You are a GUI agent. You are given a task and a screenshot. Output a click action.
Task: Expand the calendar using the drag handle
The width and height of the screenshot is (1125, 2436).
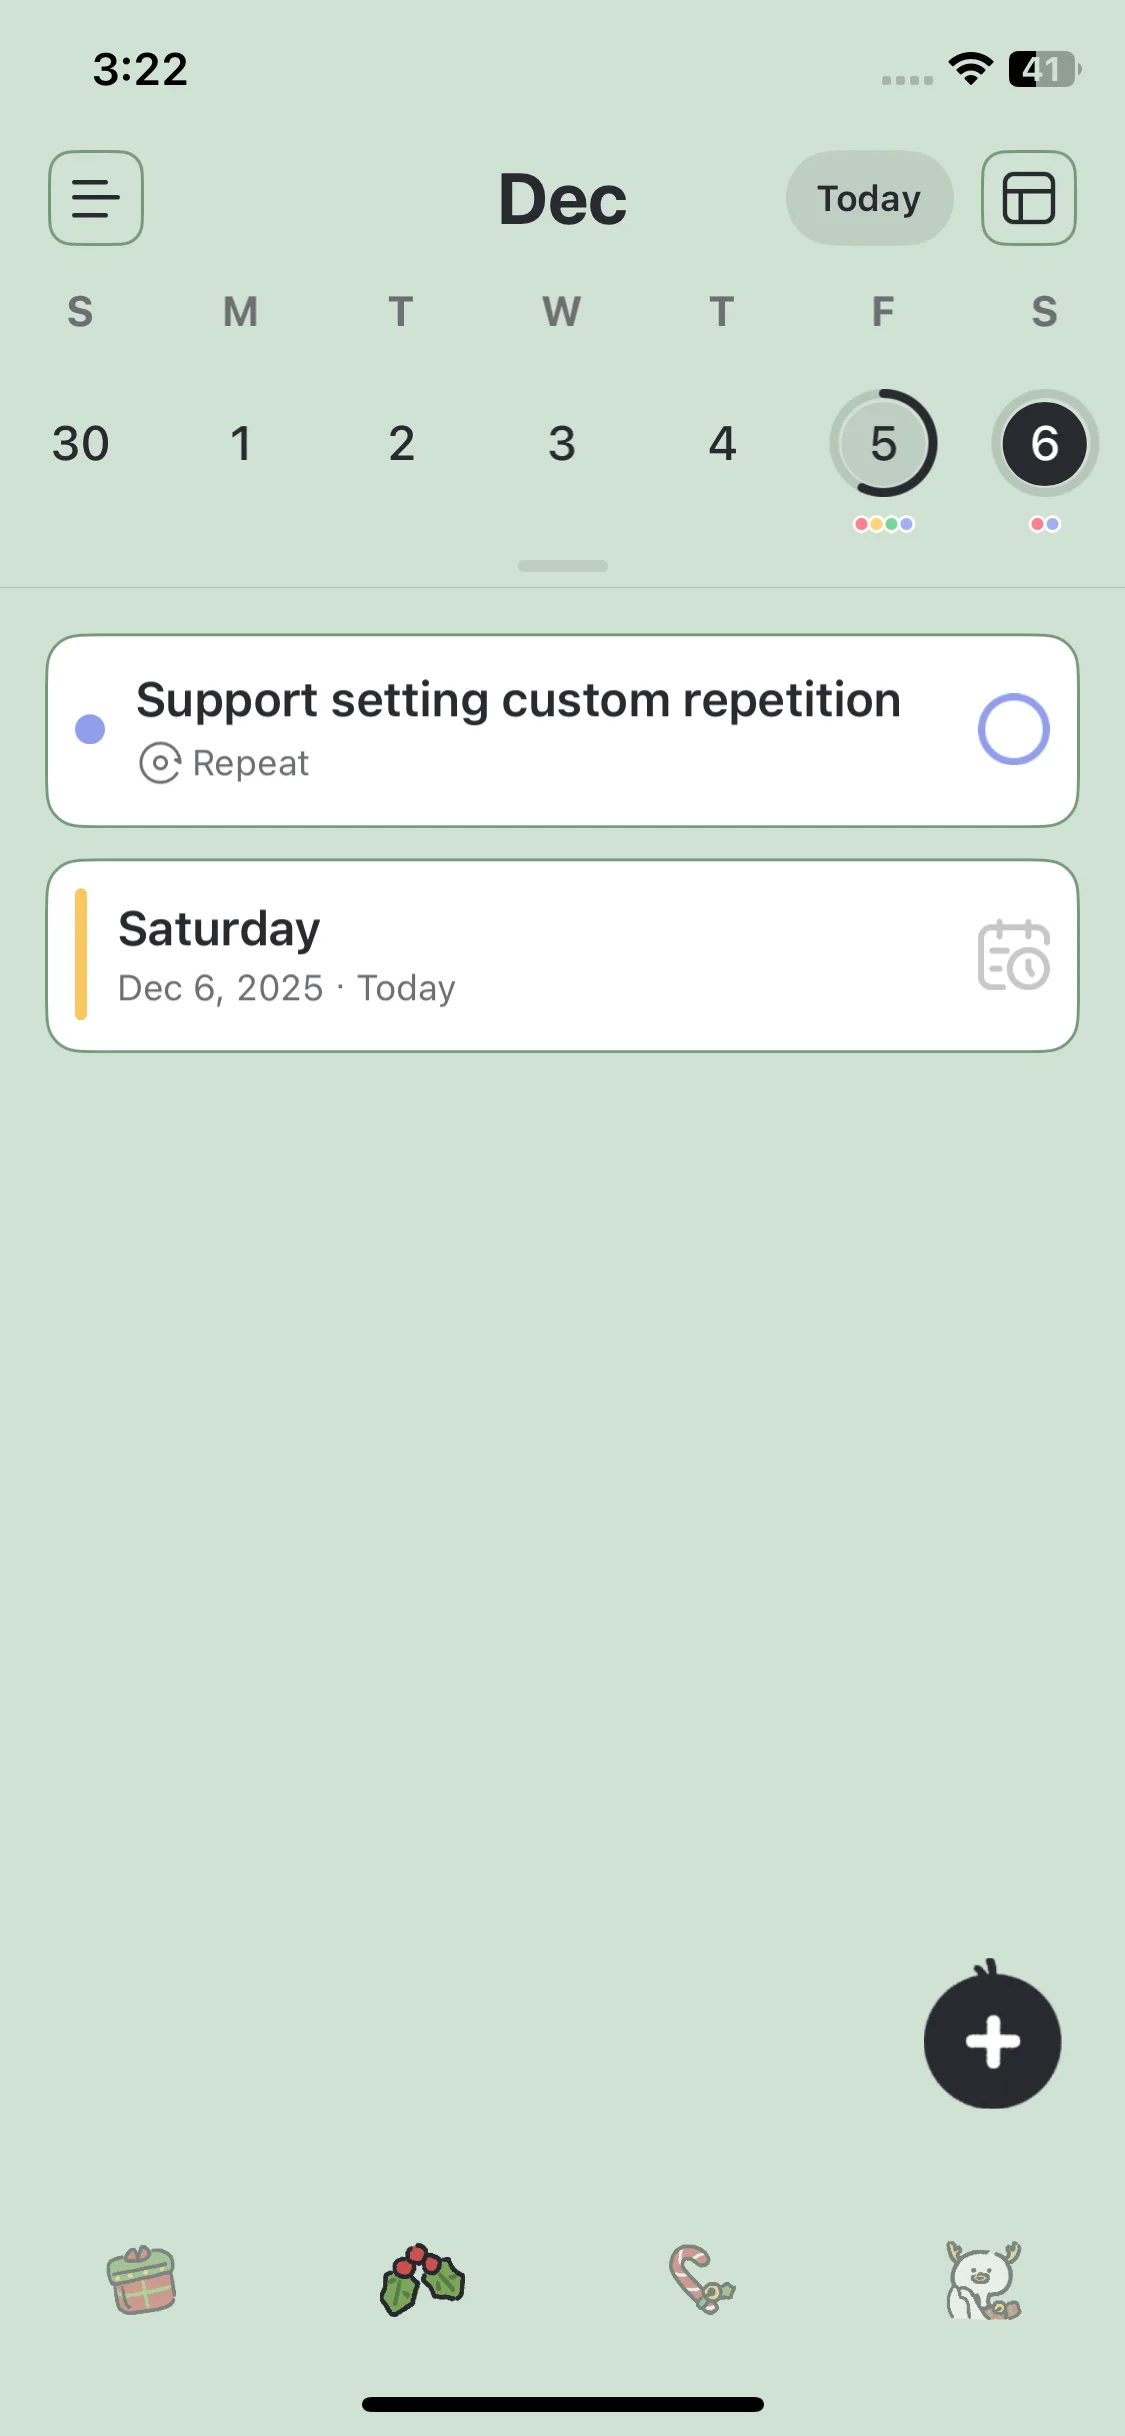562,566
